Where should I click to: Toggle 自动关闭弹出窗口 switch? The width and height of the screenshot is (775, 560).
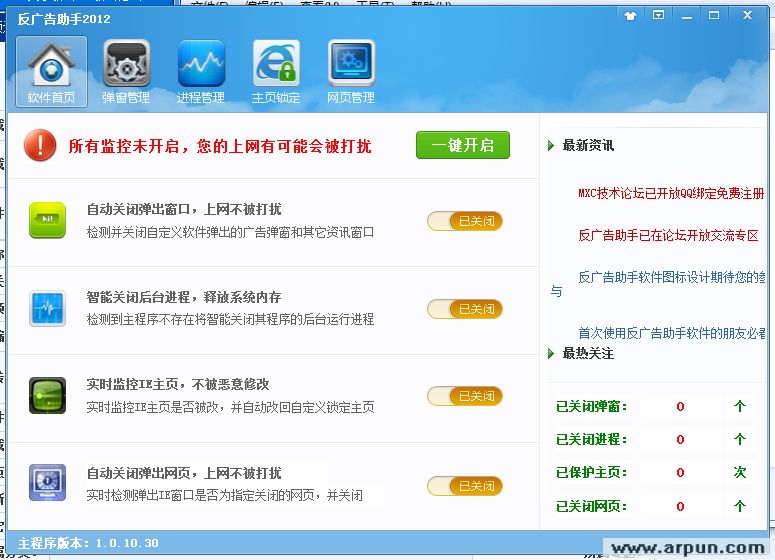465,221
